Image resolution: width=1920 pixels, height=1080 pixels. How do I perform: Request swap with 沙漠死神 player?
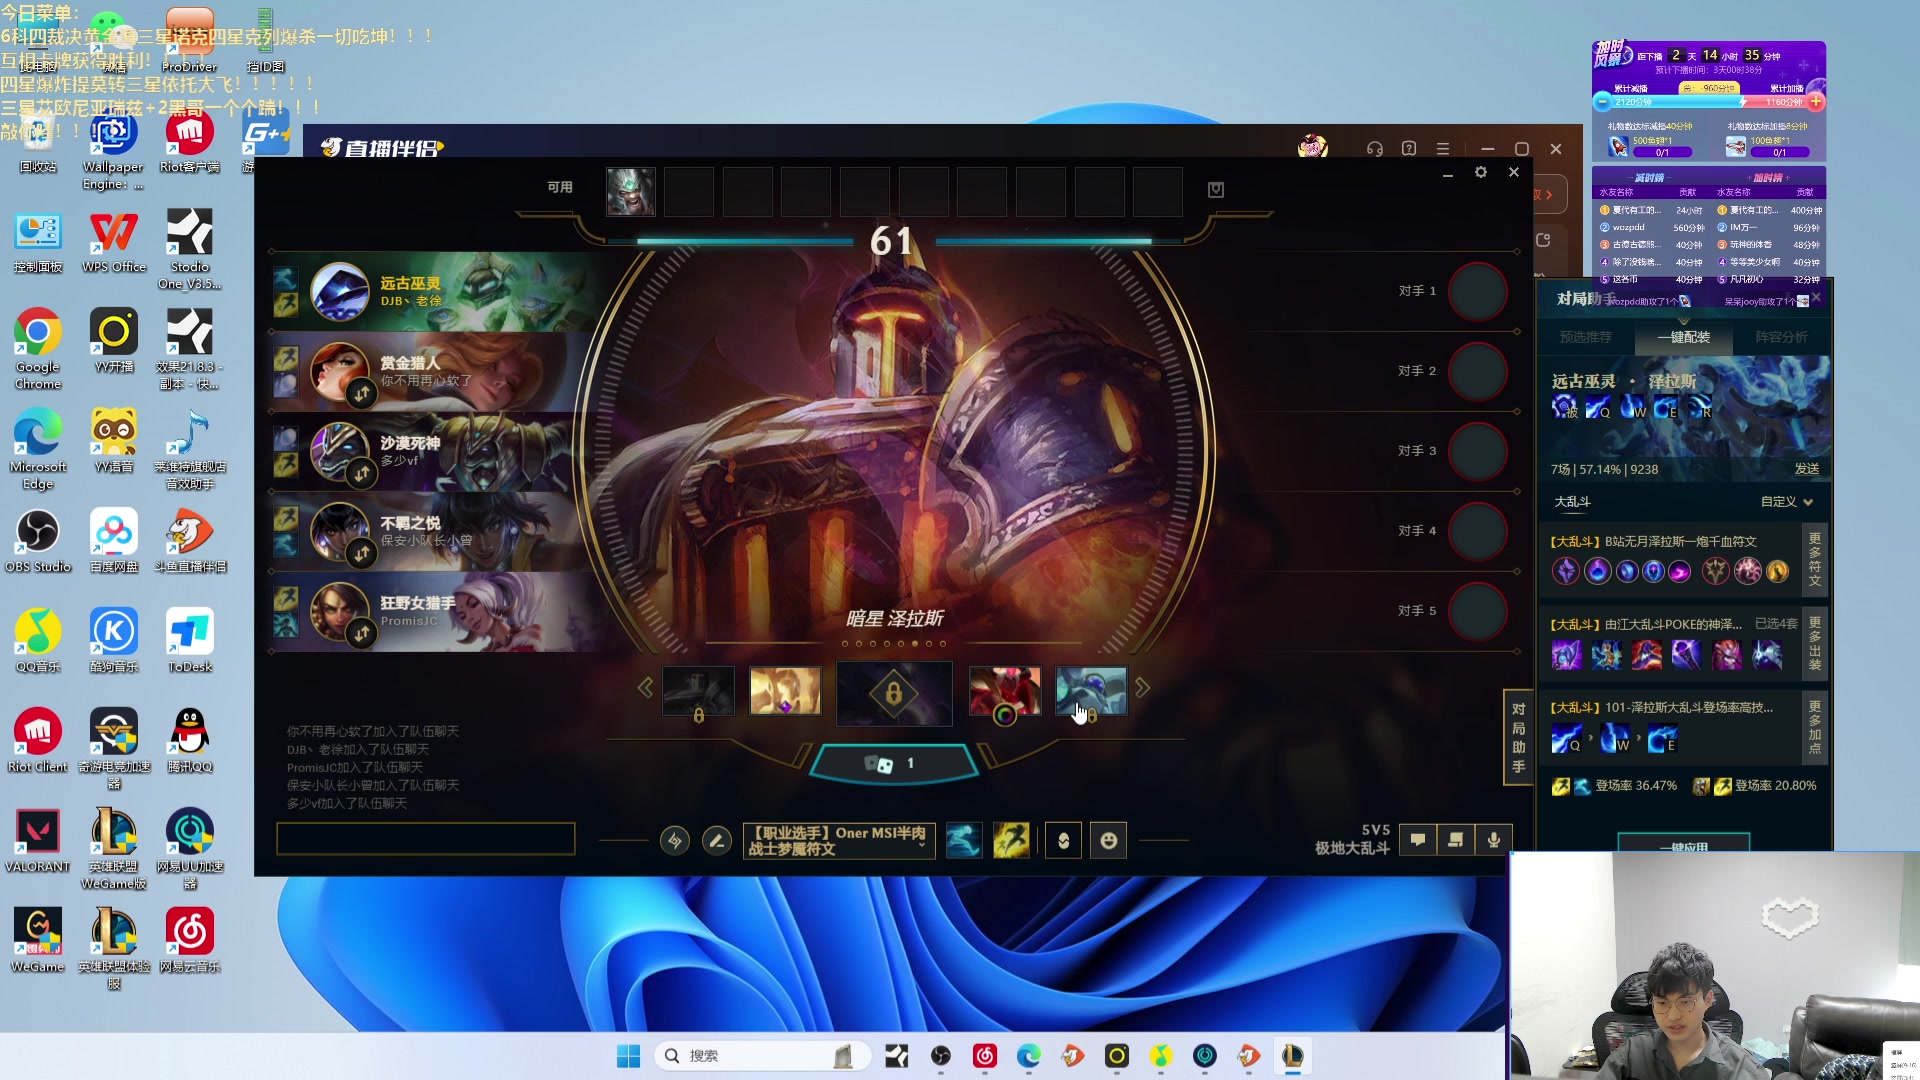(x=362, y=473)
